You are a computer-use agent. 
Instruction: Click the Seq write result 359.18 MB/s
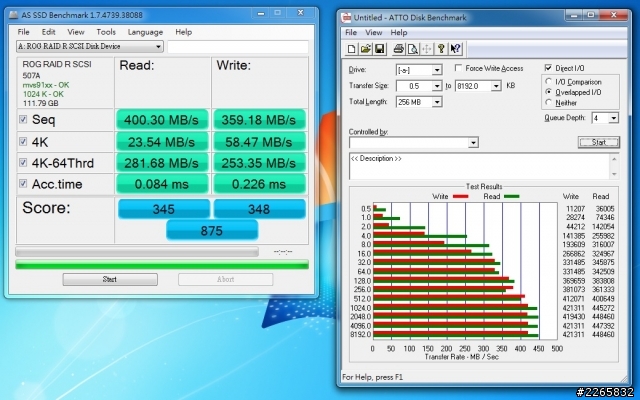point(259,120)
